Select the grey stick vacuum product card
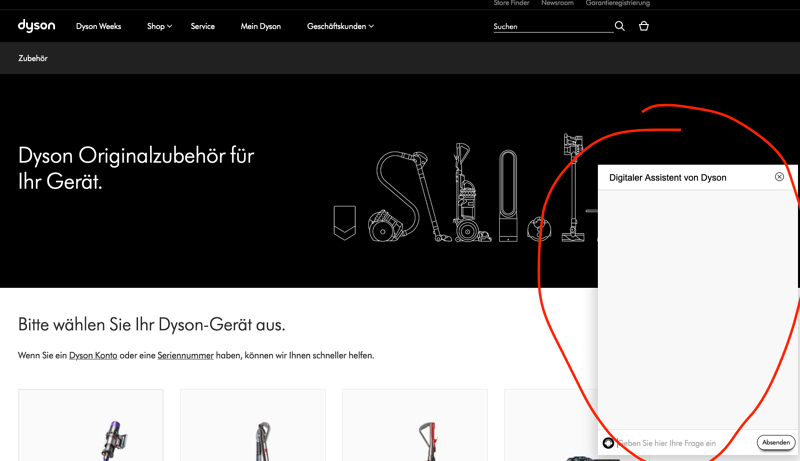 pyautogui.click(x=253, y=425)
